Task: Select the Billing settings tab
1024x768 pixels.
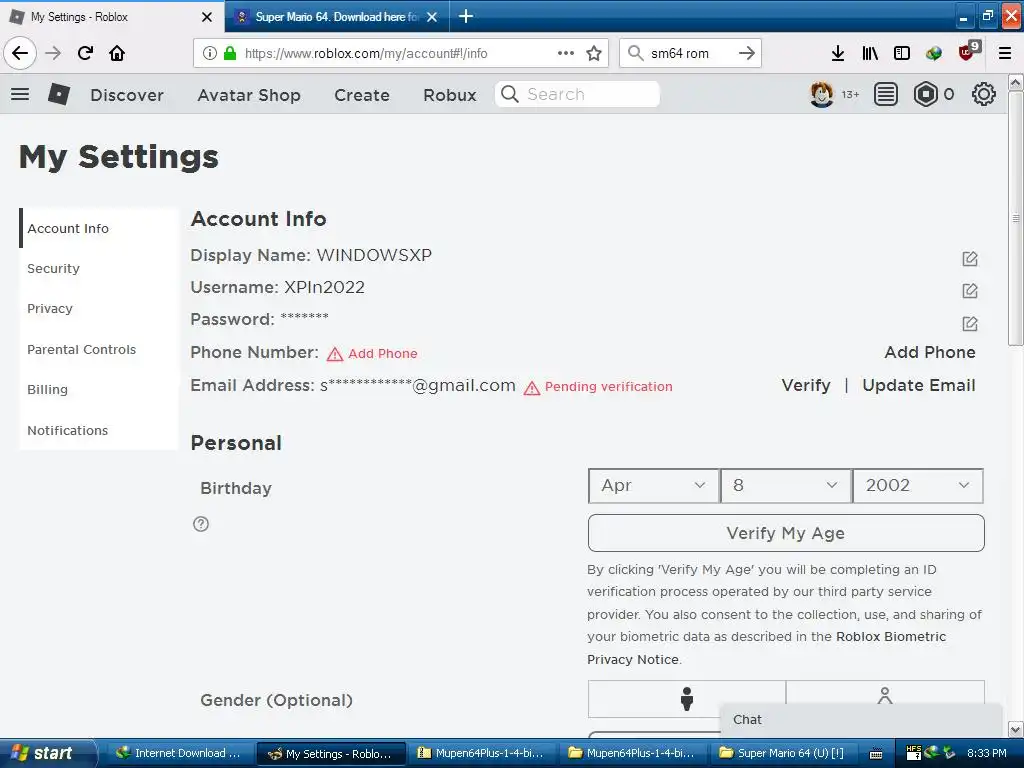Action: coord(99,389)
